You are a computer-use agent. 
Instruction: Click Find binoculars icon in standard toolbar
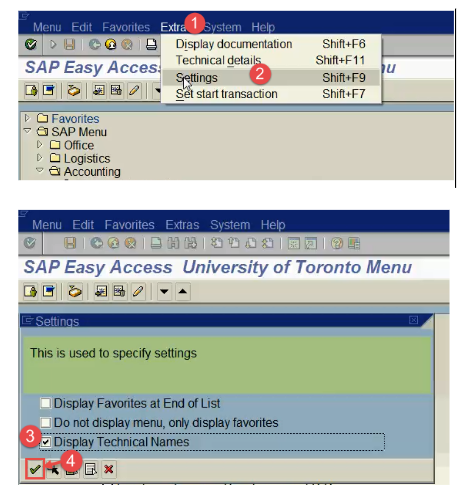click(x=173, y=243)
